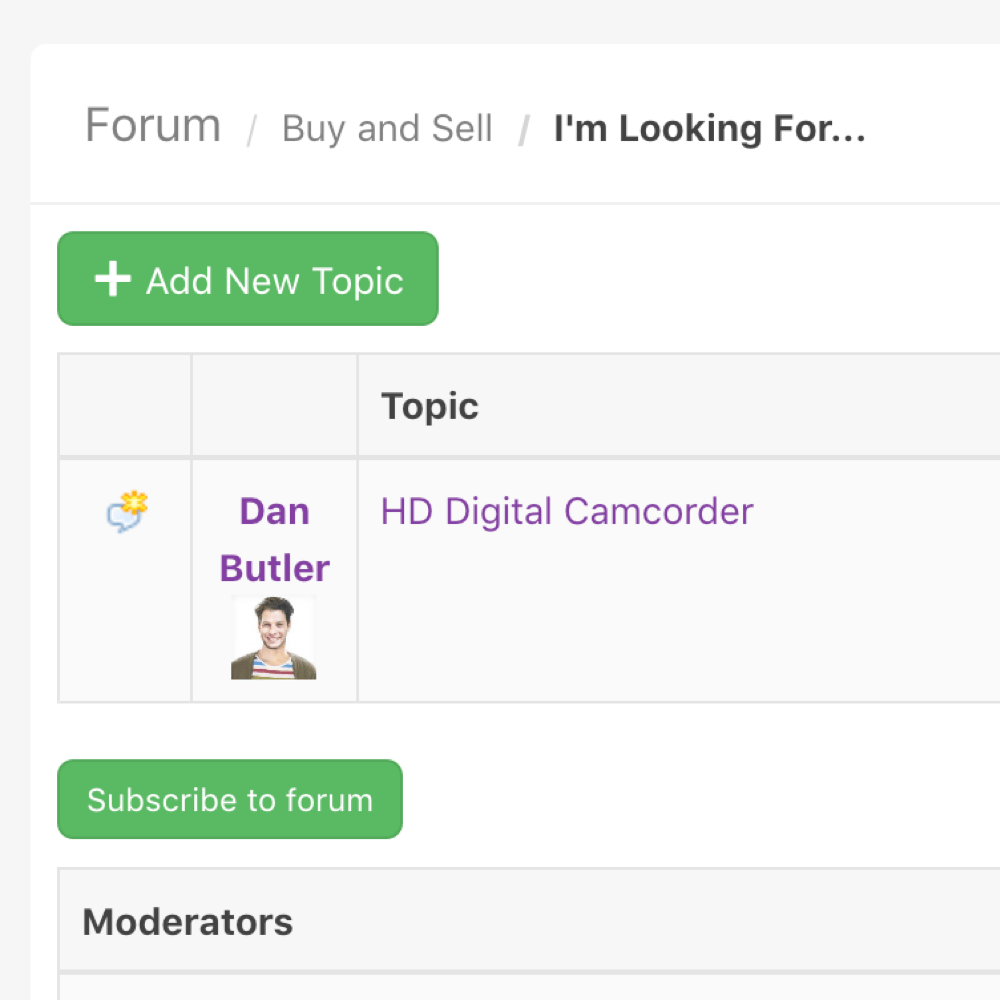Open Dan Butler's avatar photo
Screen dimensions: 1000x1000
273,638
